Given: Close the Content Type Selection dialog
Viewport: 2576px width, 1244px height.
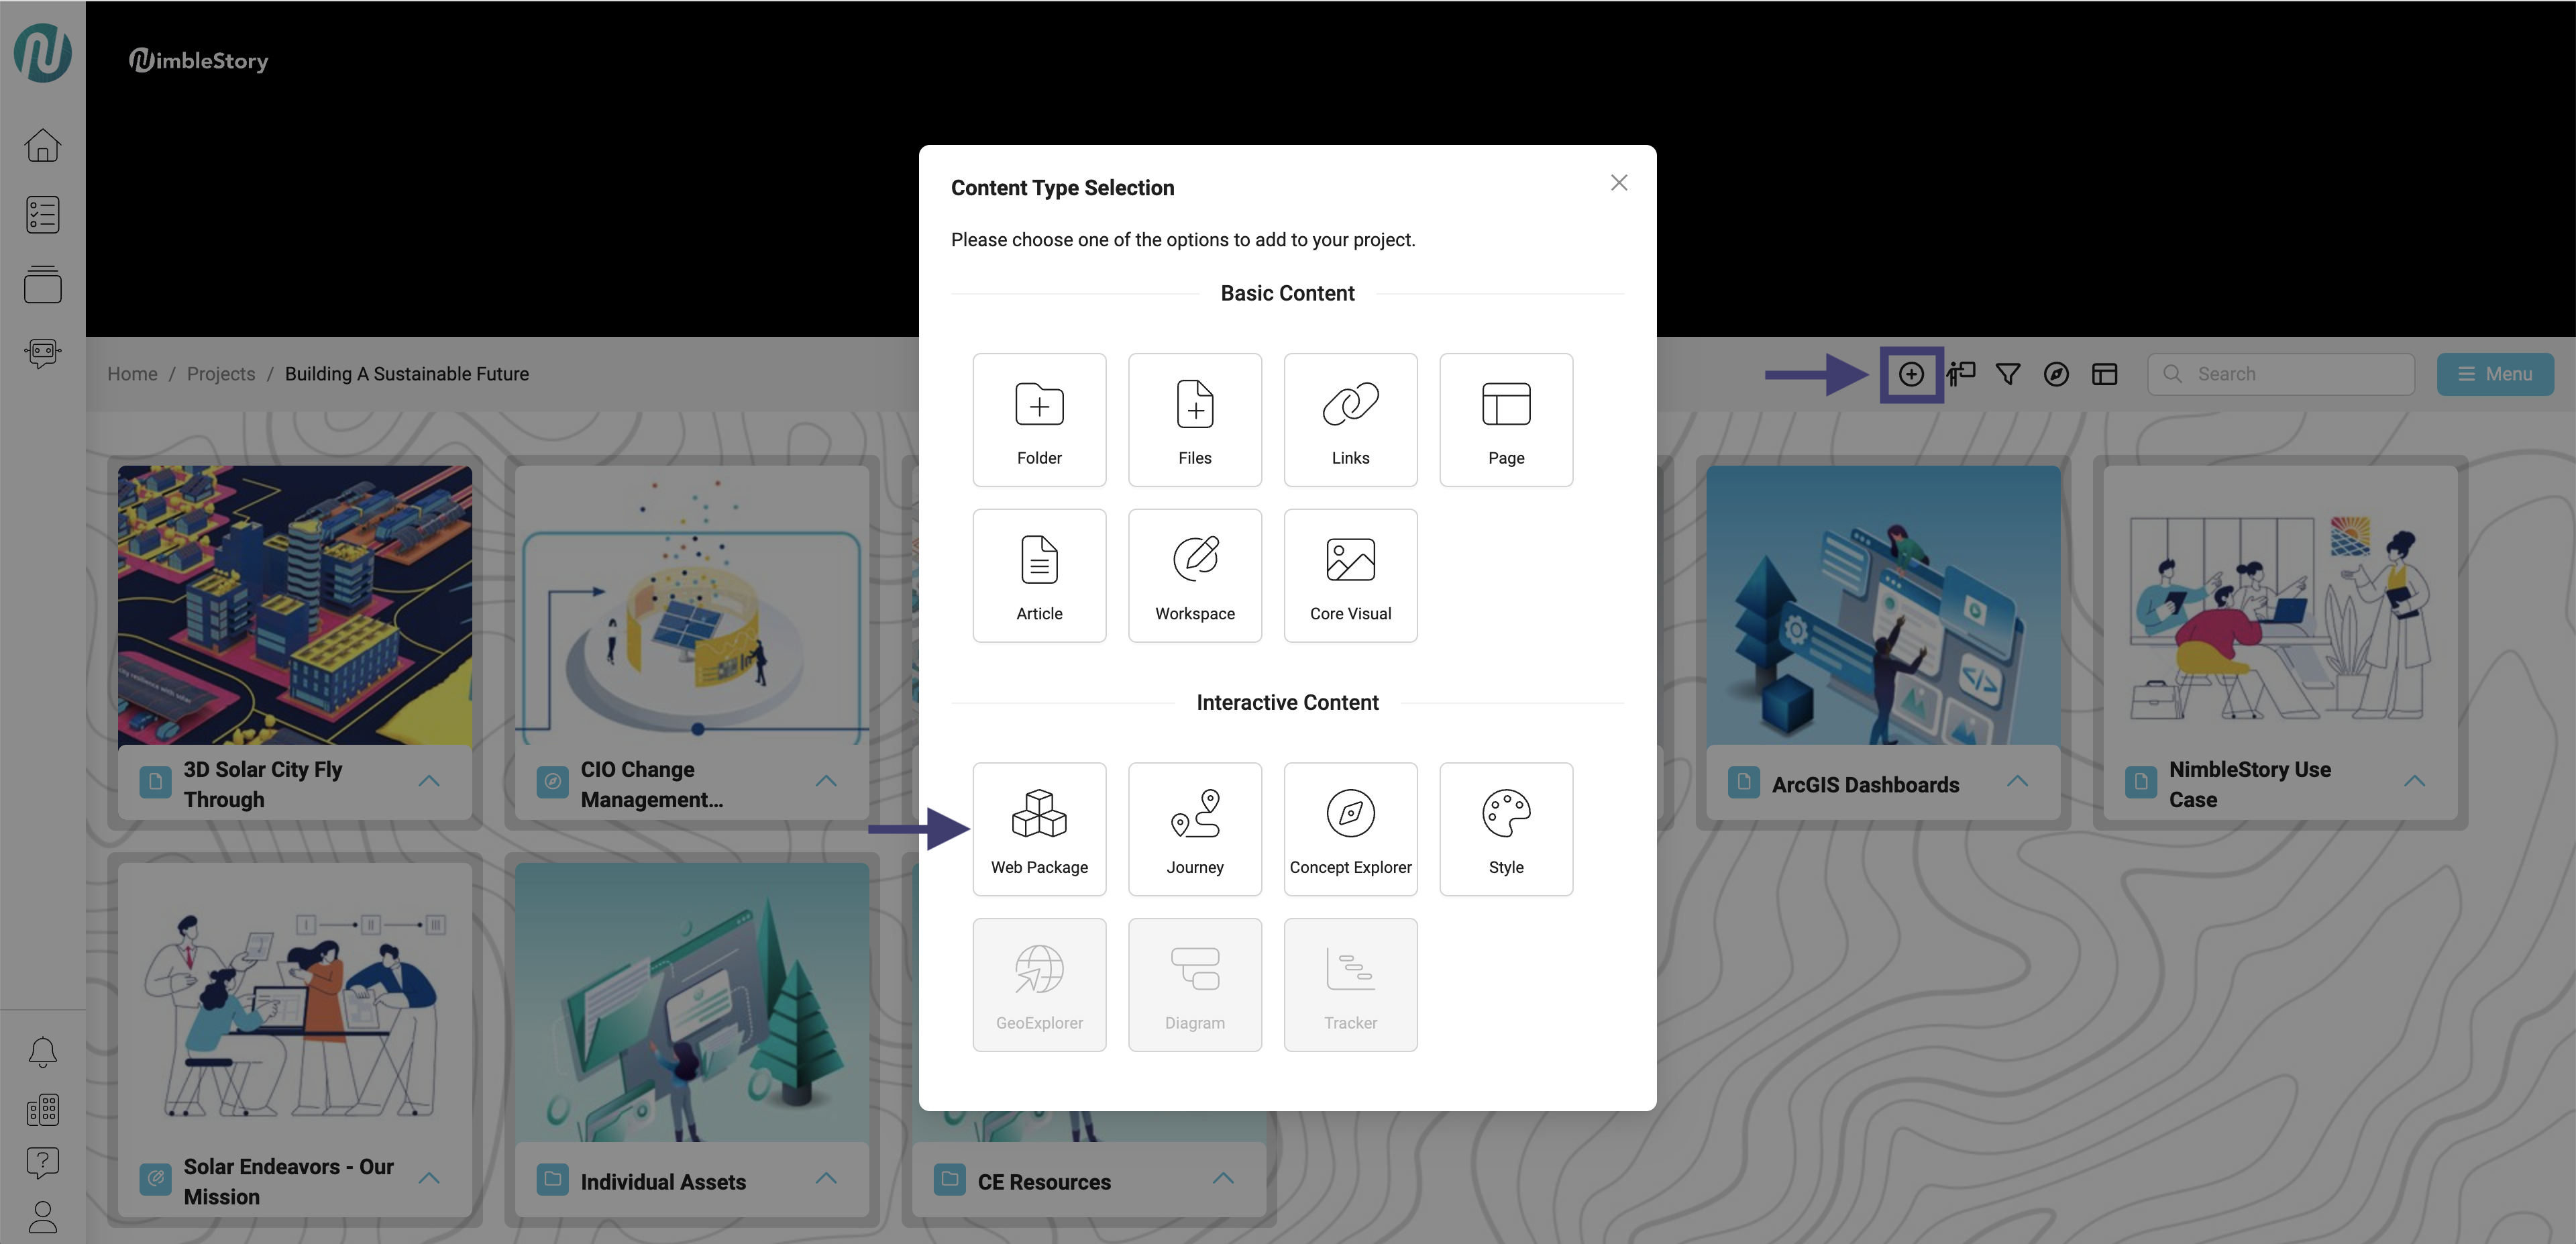Looking at the screenshot, I should 1618,183.
